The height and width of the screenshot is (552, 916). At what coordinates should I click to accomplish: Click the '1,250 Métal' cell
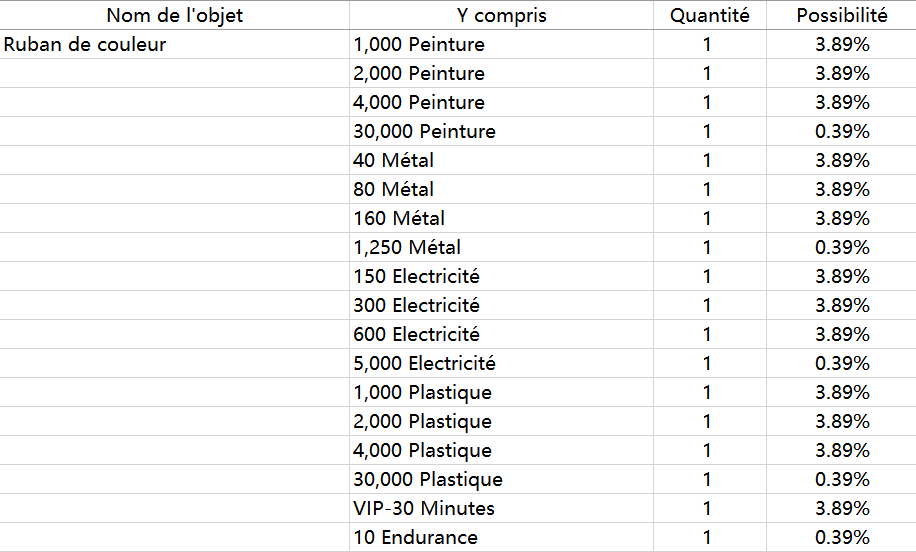(x=501, y=247)
